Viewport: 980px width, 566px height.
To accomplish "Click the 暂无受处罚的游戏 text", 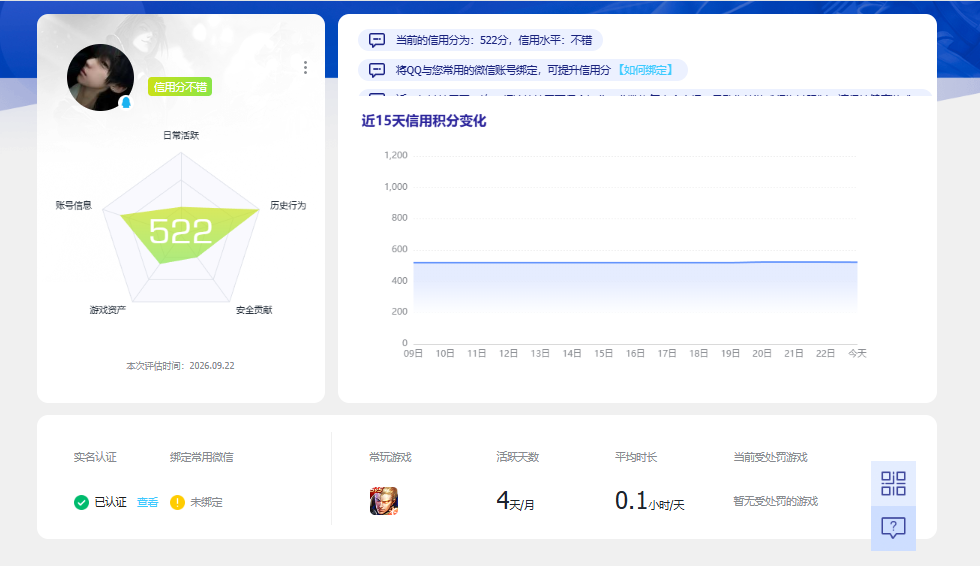I will coord(776,501).
